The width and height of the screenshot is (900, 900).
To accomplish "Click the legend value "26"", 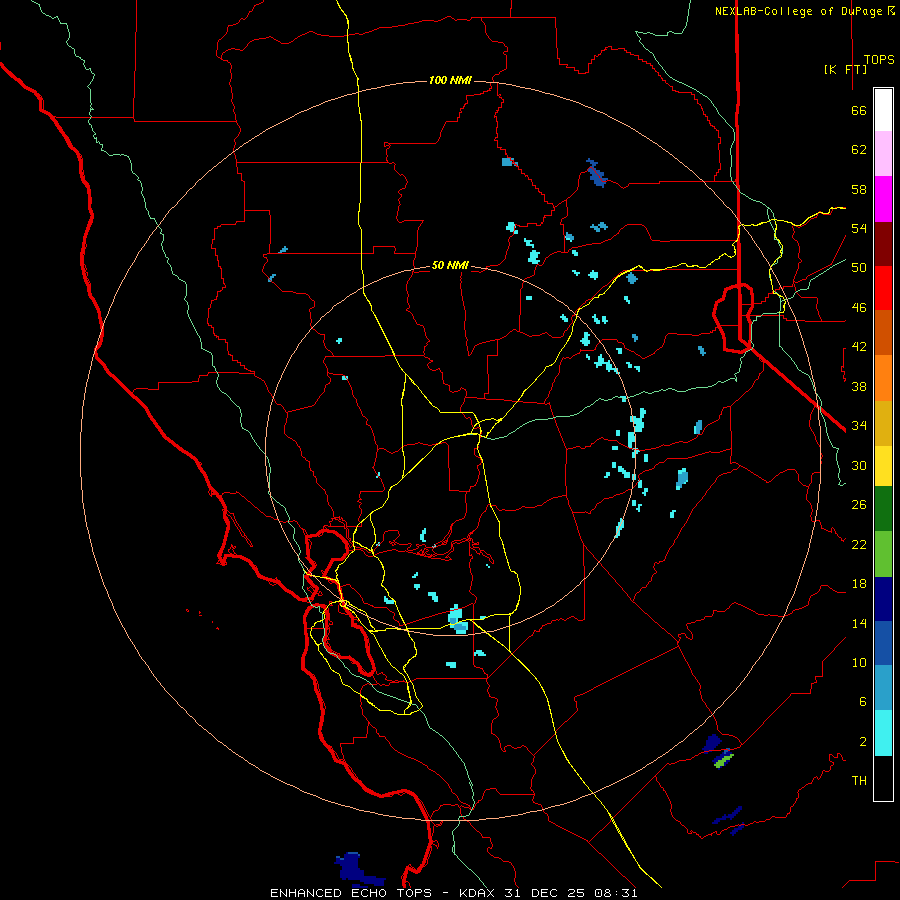I will tap(859, 505).
